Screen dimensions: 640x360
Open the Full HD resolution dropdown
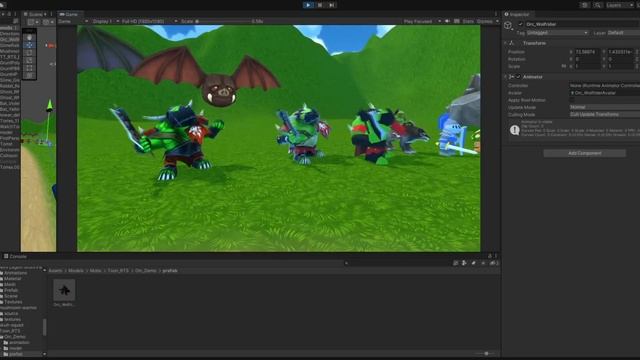149,21
